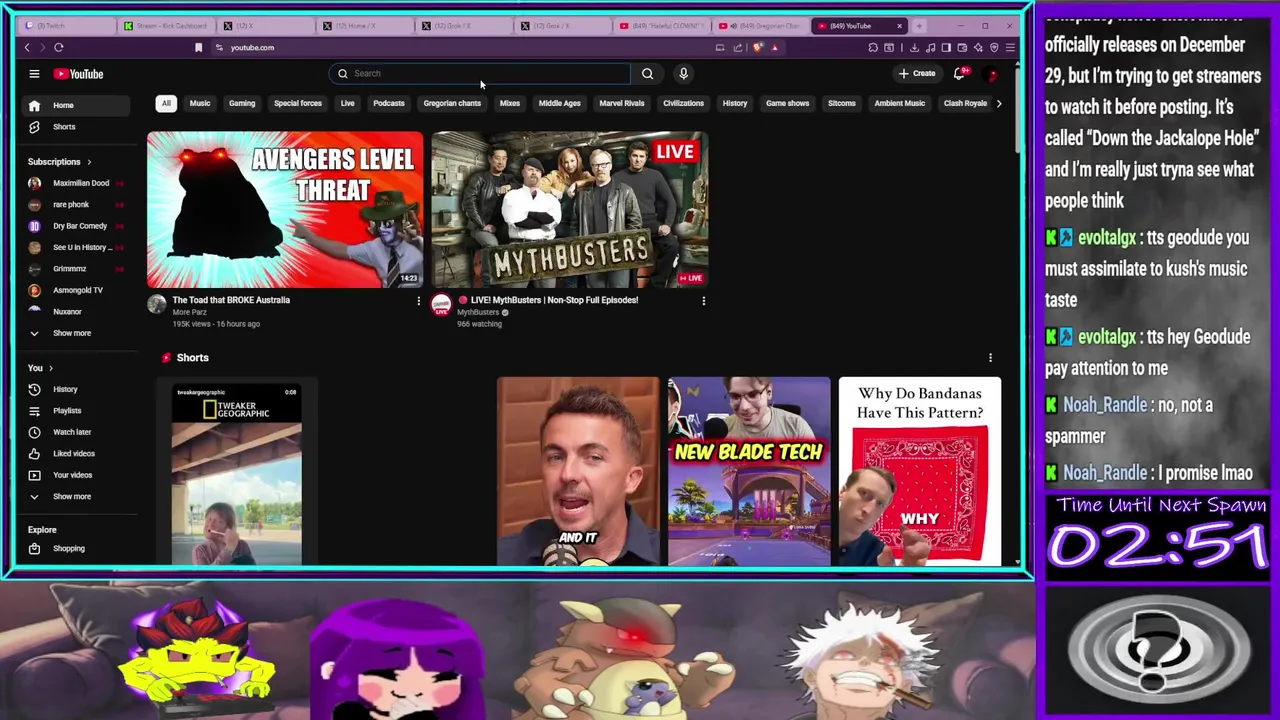Click the YouTube logo

coord(79,74)
